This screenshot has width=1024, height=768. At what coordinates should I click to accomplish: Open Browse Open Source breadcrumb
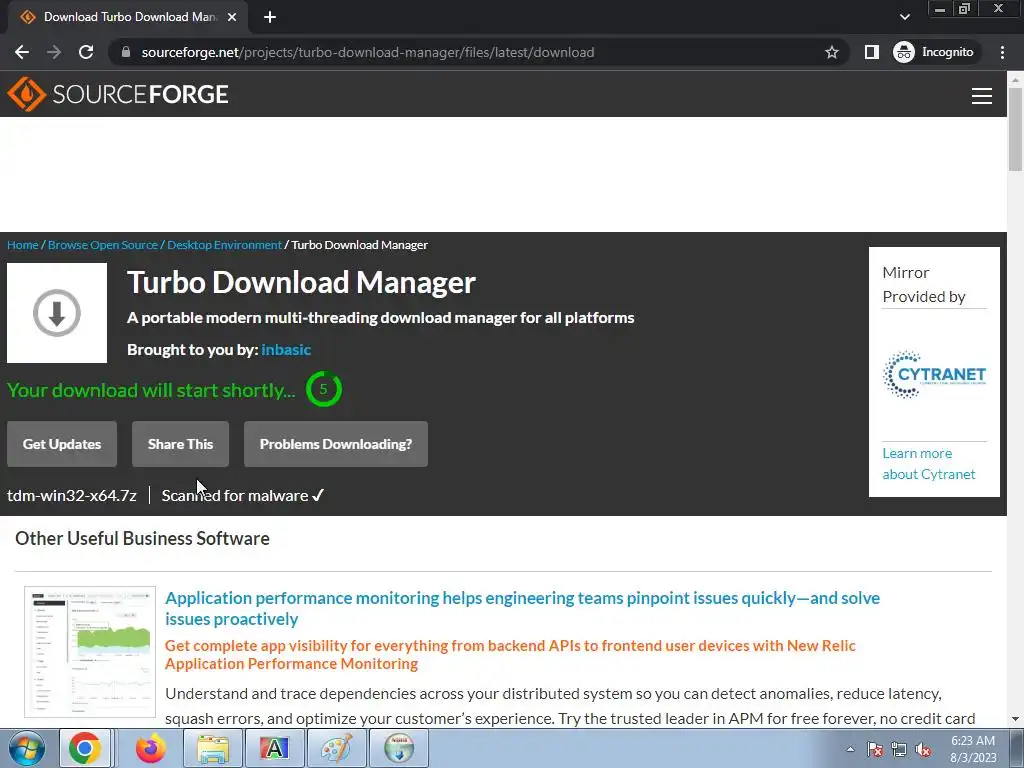(103, 245)
